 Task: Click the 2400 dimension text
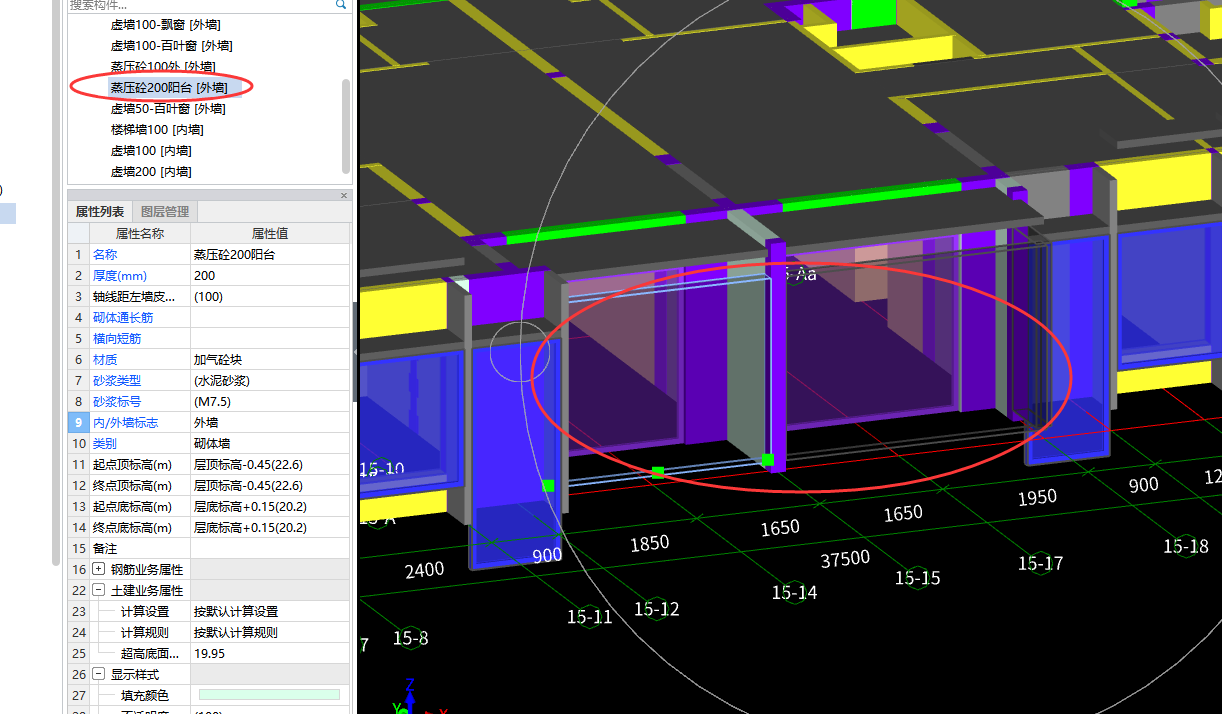pyautogui.click(x=424, y=571)
